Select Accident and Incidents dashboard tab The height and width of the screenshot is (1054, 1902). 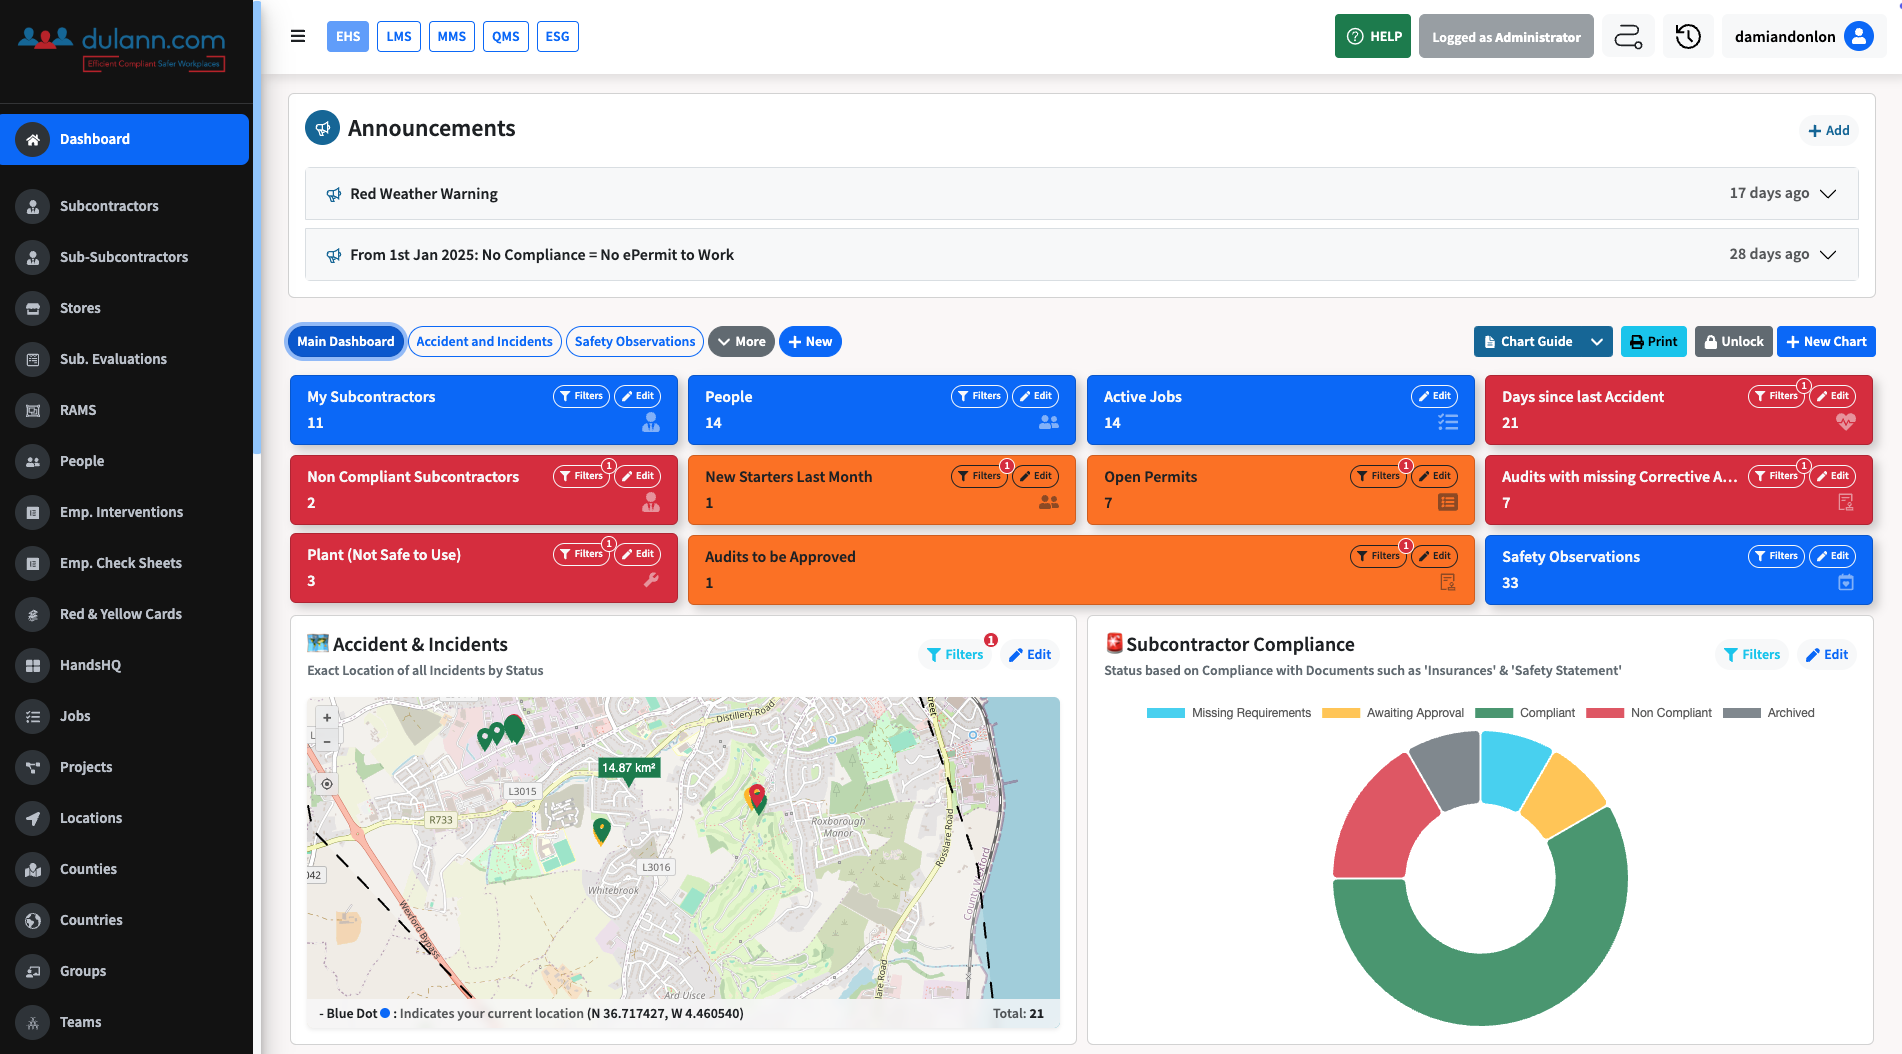484,341
